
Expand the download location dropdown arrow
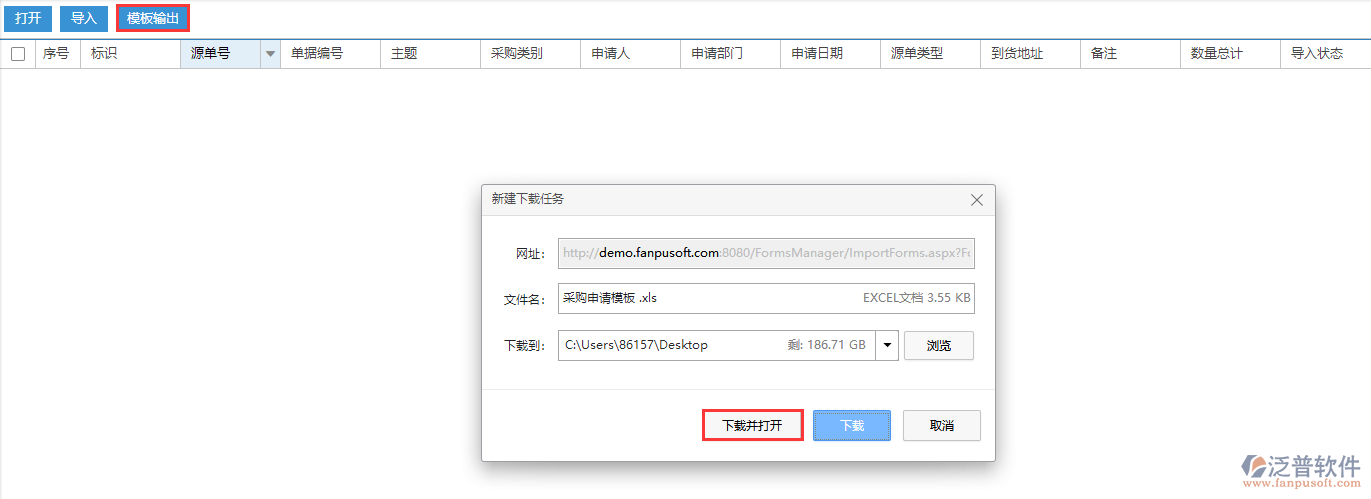(x=887, y=345)
